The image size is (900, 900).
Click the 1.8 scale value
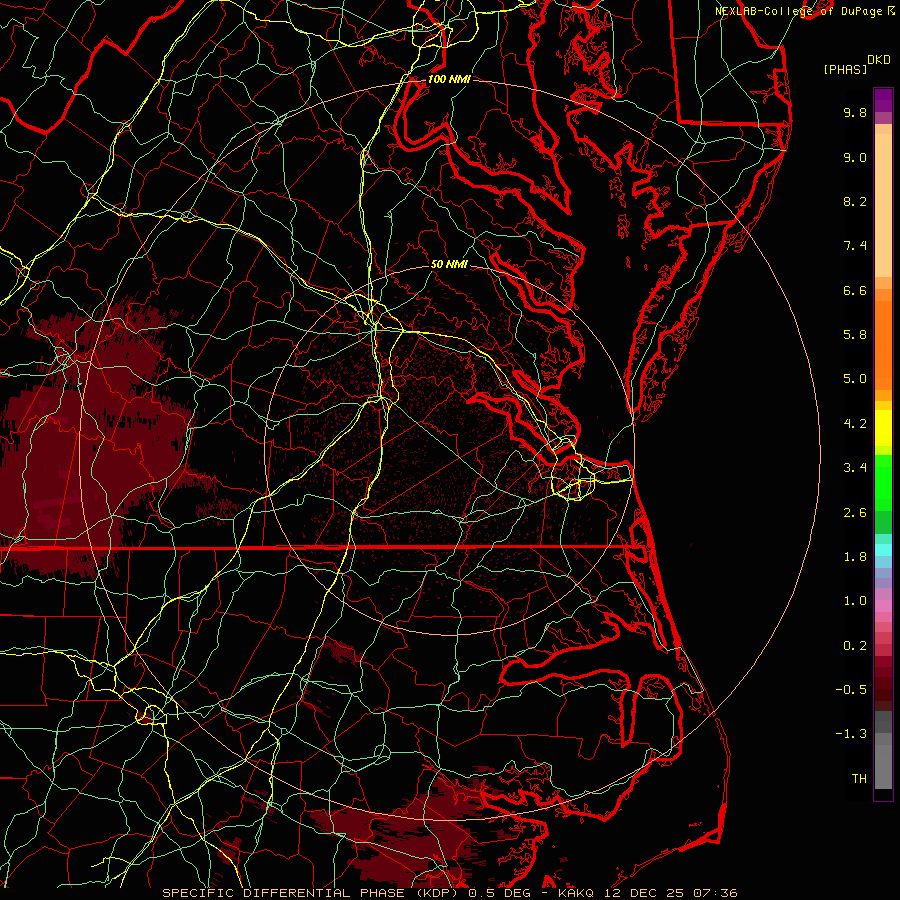tap(855, 557)
